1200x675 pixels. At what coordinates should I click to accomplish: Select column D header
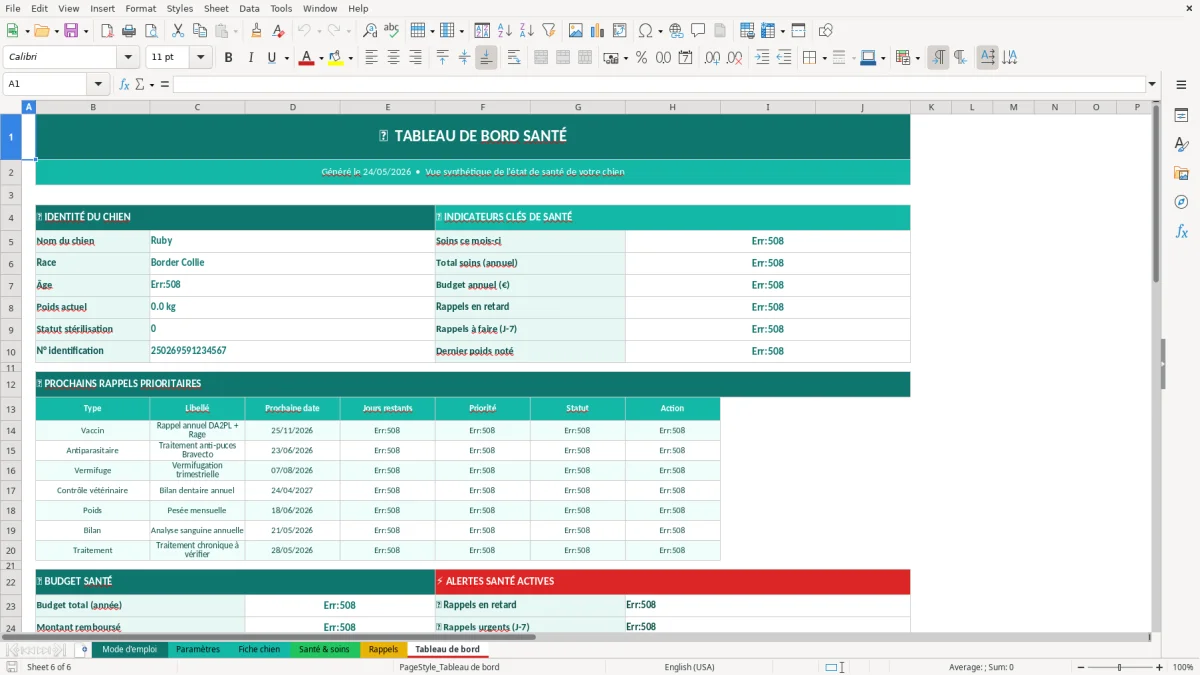click(292, 107)
